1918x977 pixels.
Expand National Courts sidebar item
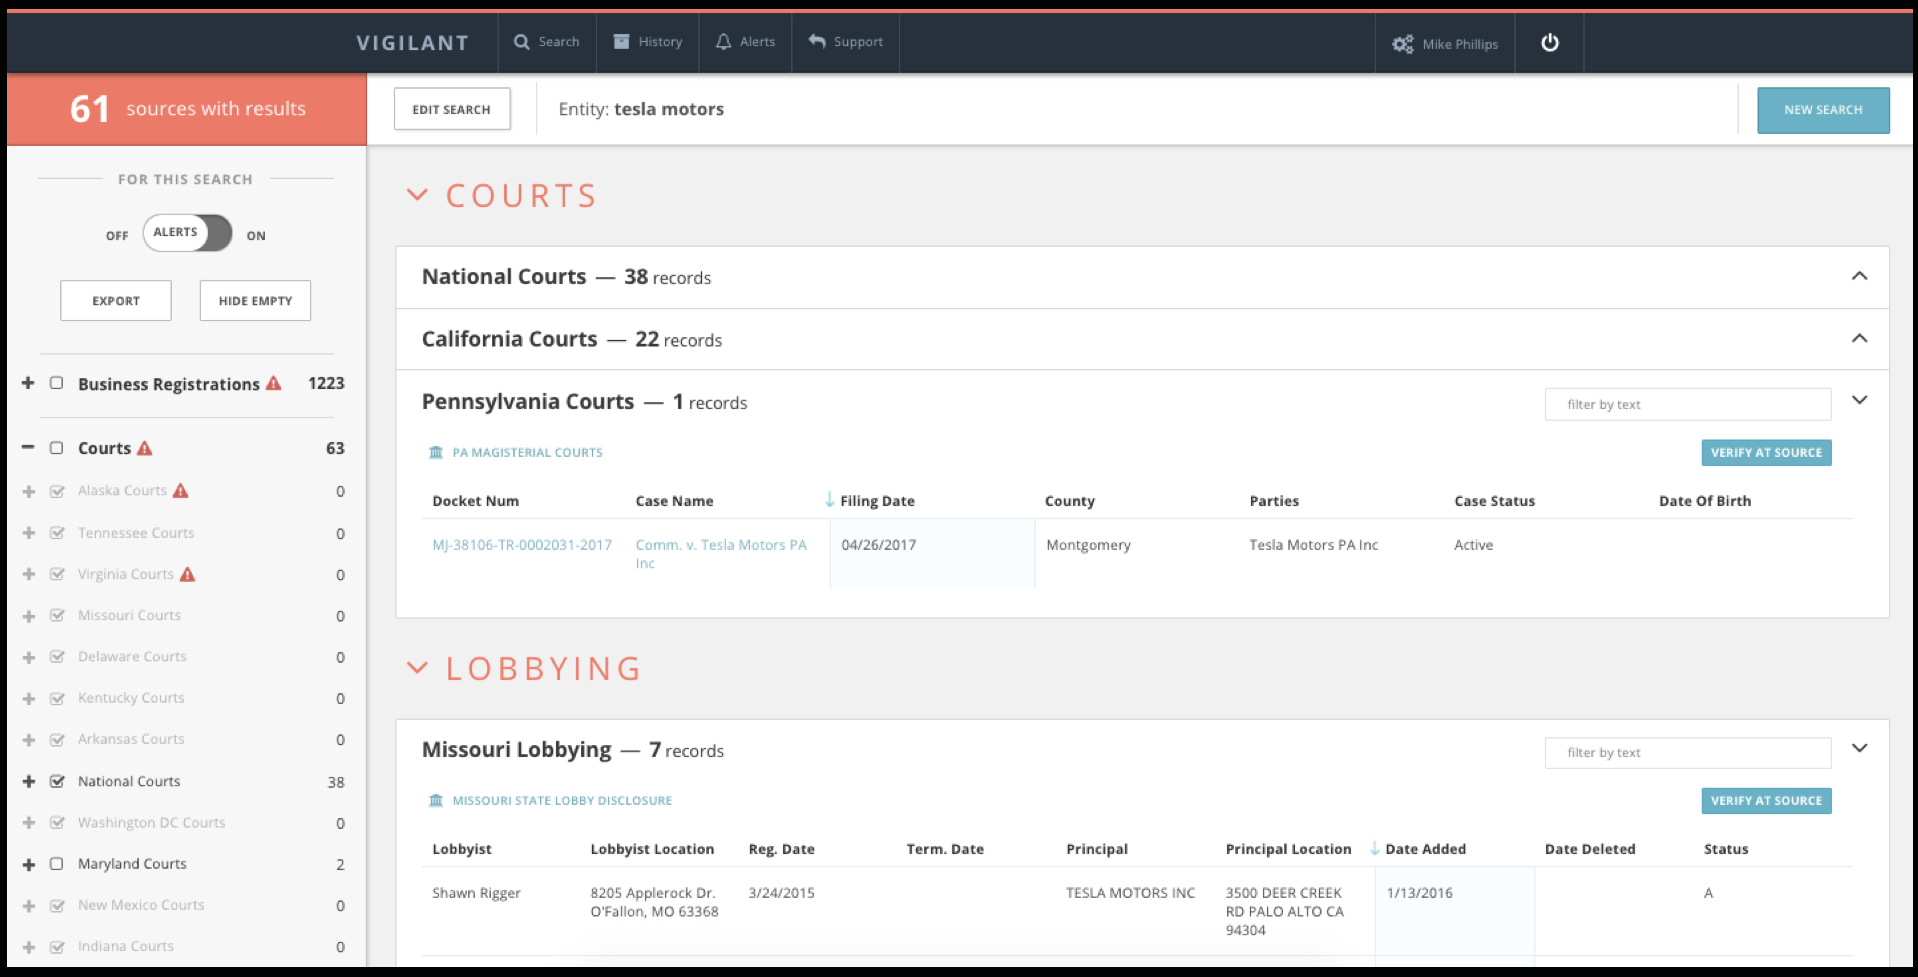28,782
